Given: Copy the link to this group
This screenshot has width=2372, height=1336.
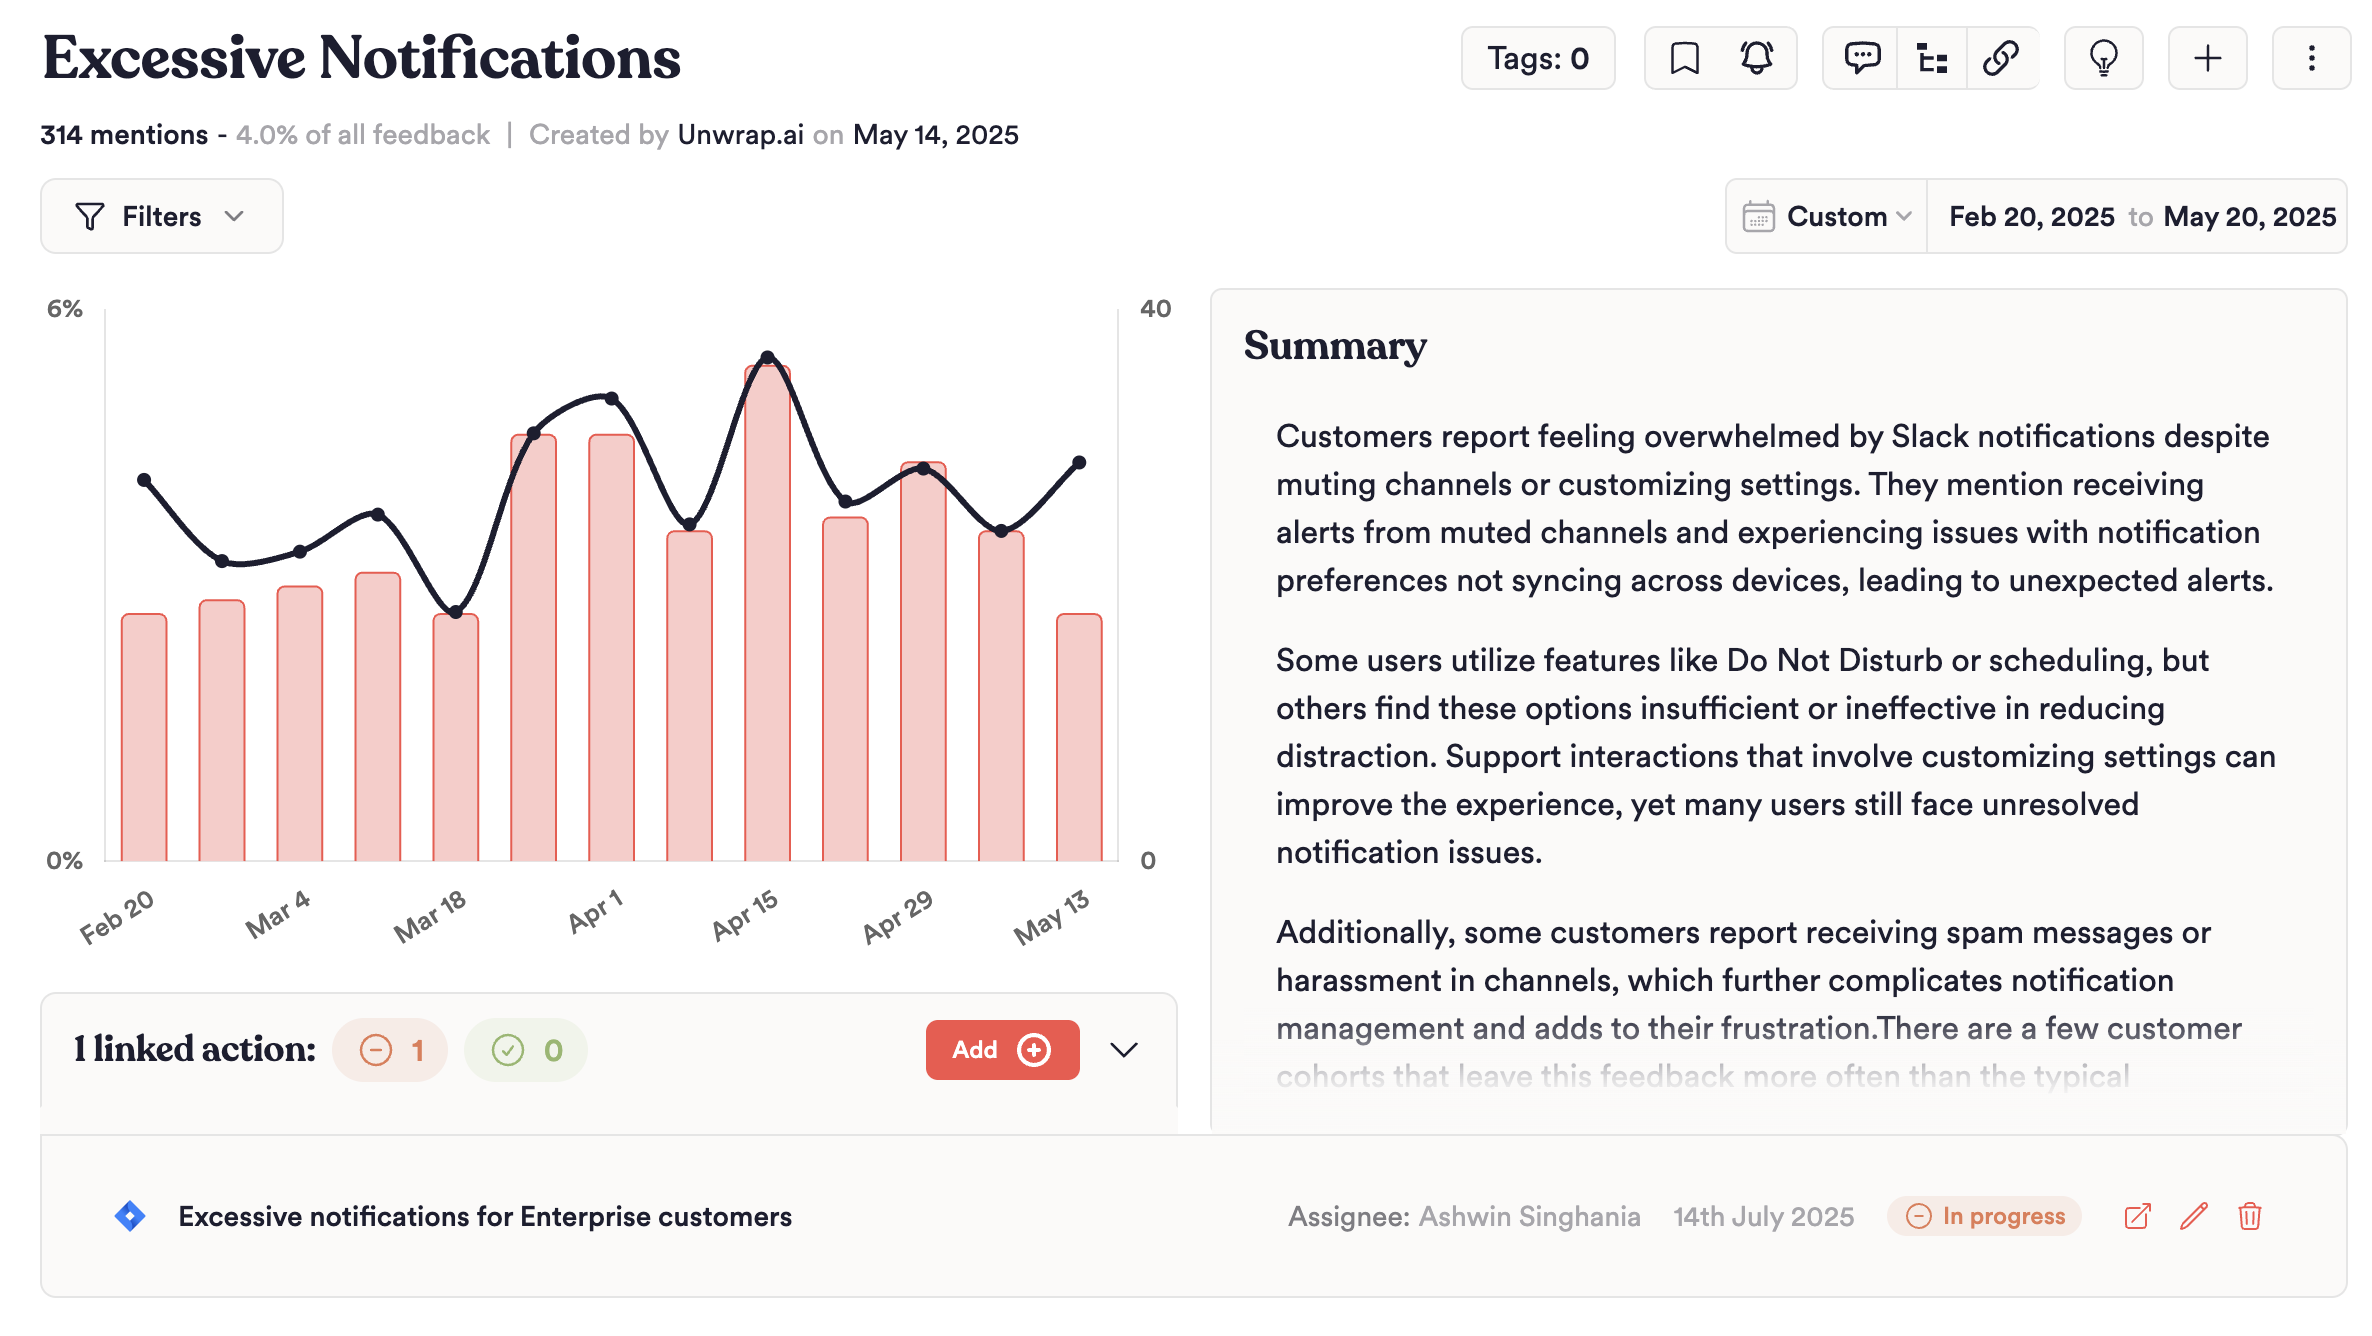Looking at the screenshot, I should click(2002, 58).
